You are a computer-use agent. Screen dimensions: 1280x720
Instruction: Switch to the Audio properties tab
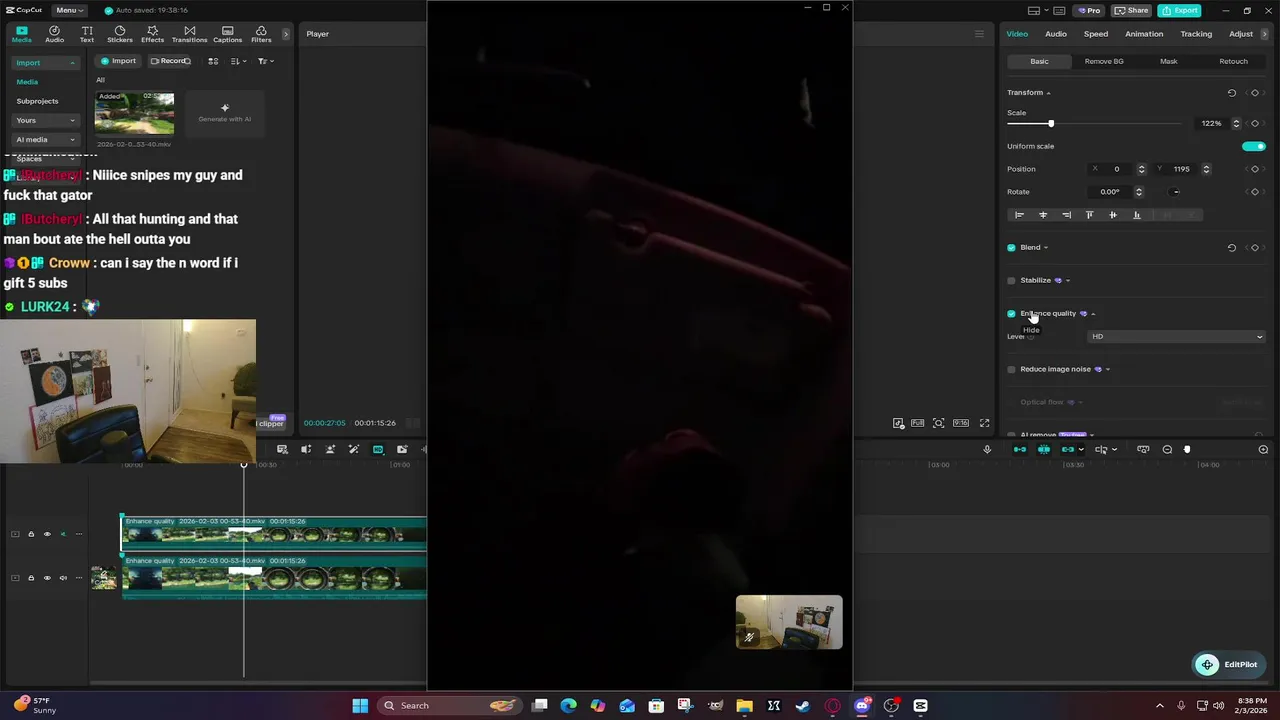point(1056,34)
